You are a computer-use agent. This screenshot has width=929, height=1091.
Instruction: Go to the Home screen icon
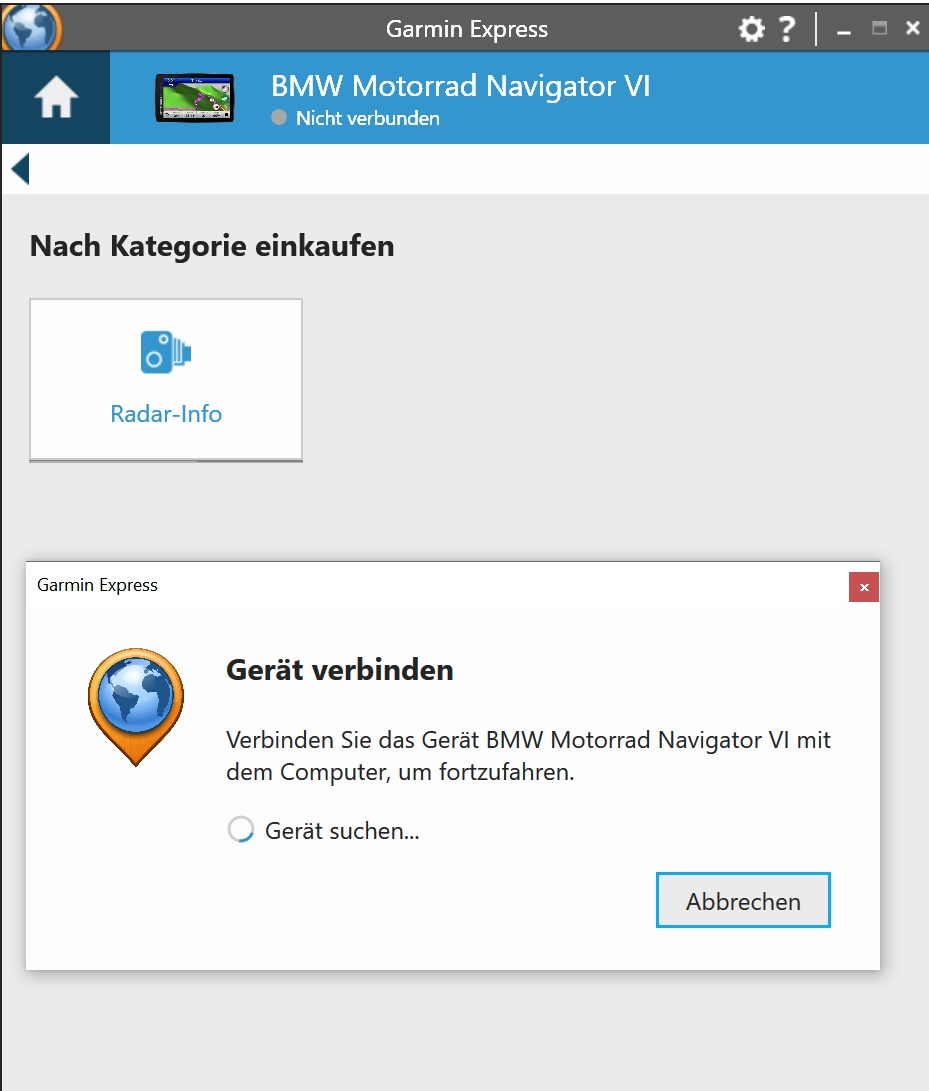[x=54, y=97]
